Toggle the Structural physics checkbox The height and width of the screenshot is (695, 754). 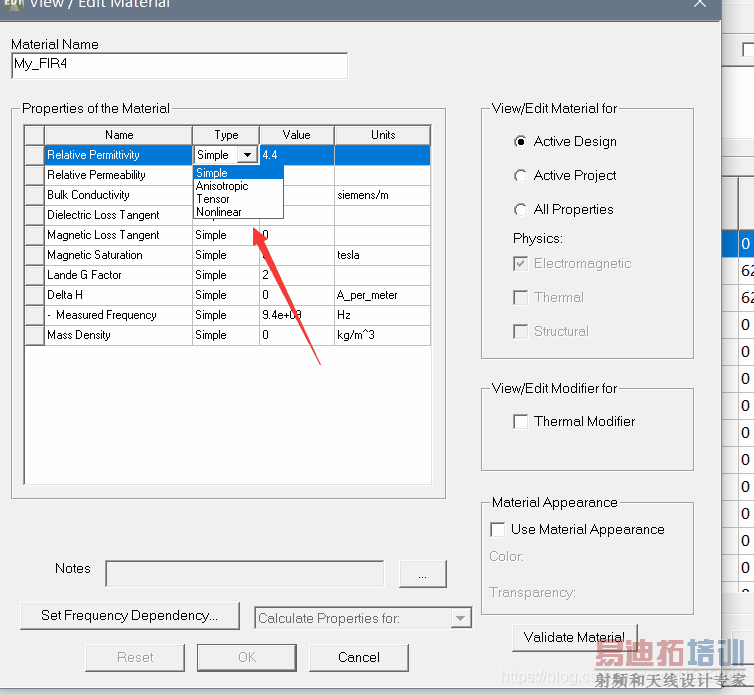pos(520,331)
